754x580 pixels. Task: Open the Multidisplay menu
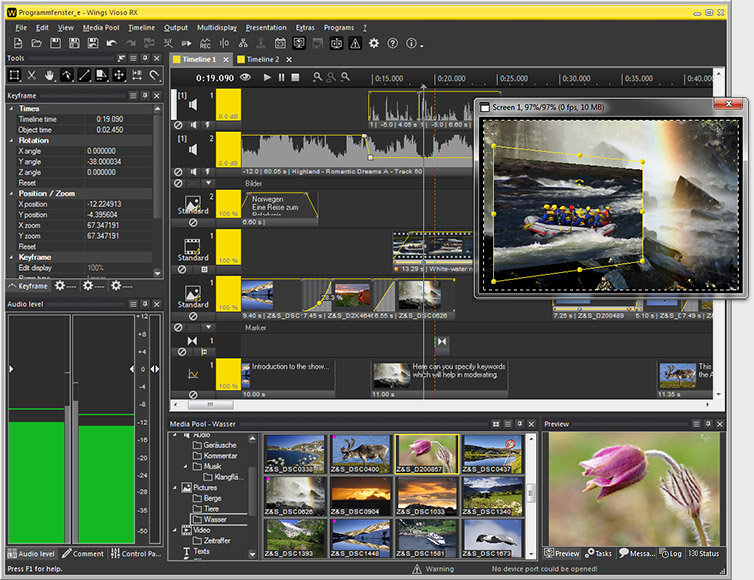click(216, 28)
